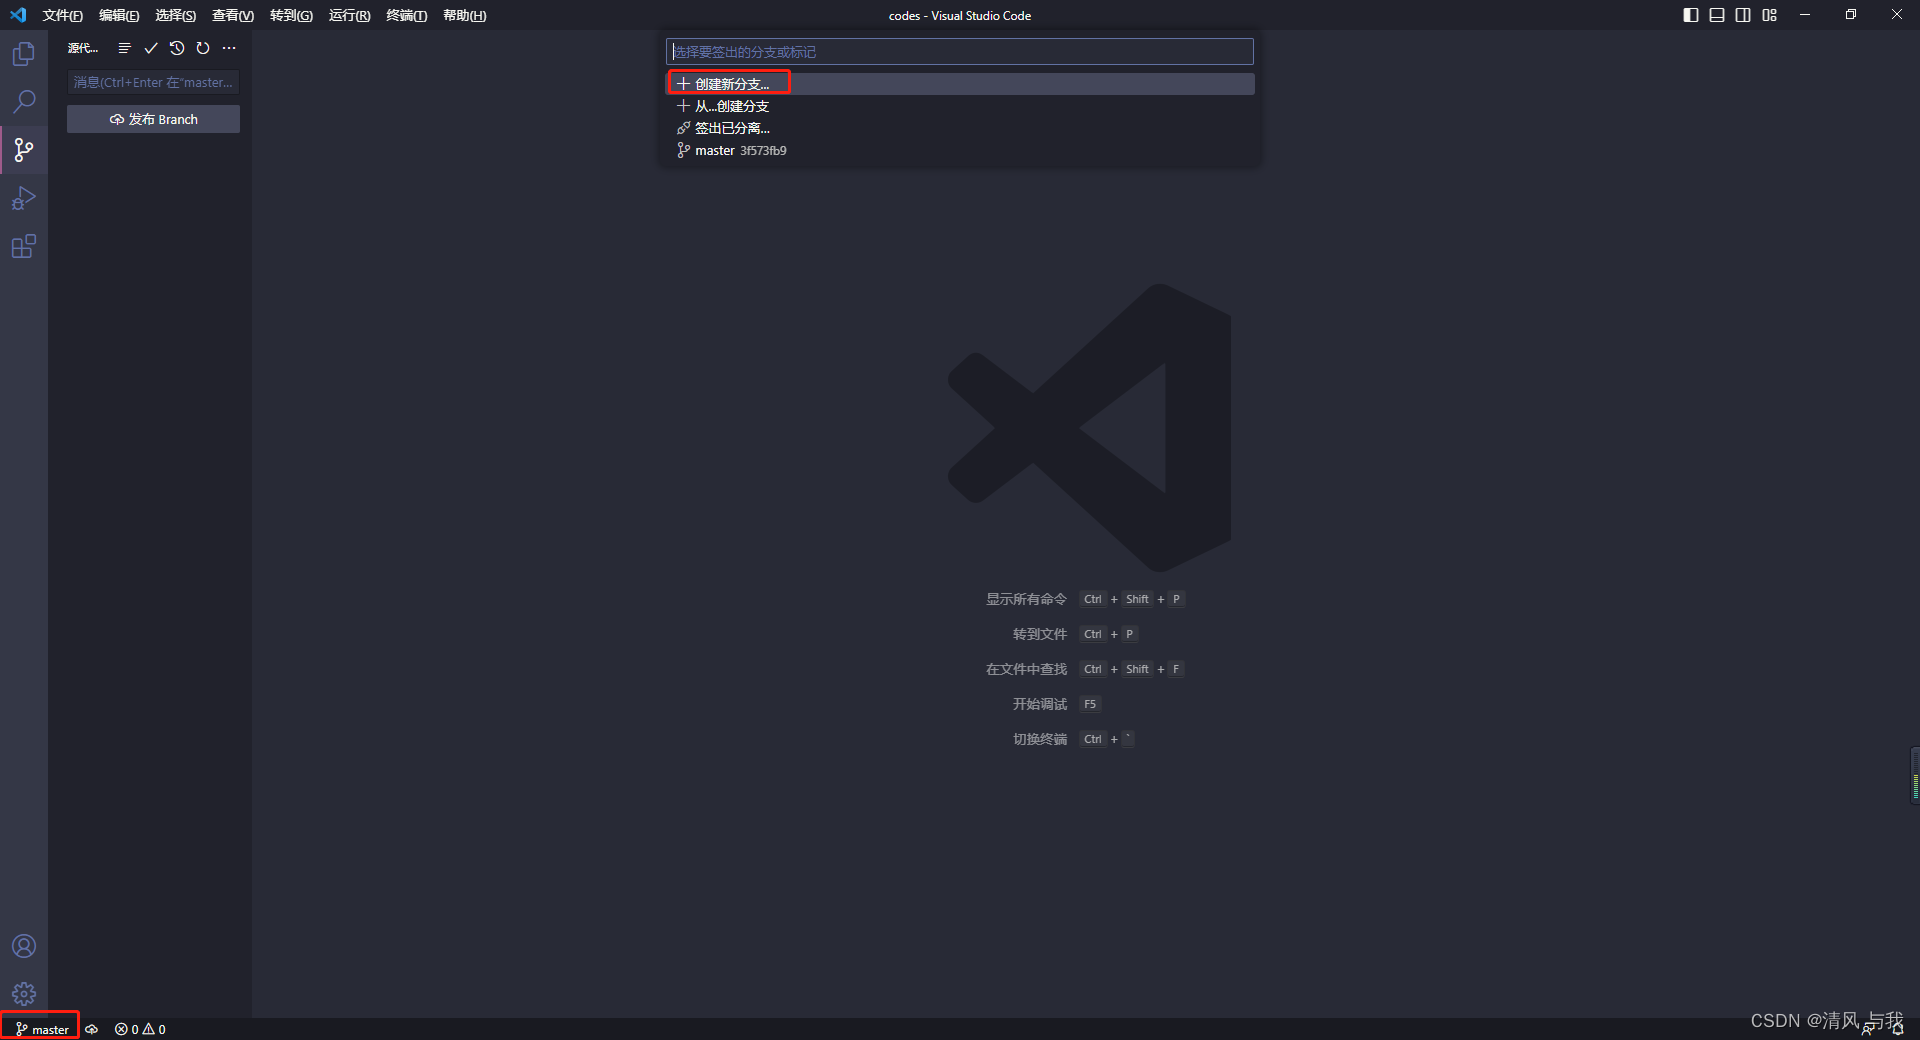Click the master branch indicator in status bar
This screenshot has width=1920, height=1040.
pos(42,1029)
